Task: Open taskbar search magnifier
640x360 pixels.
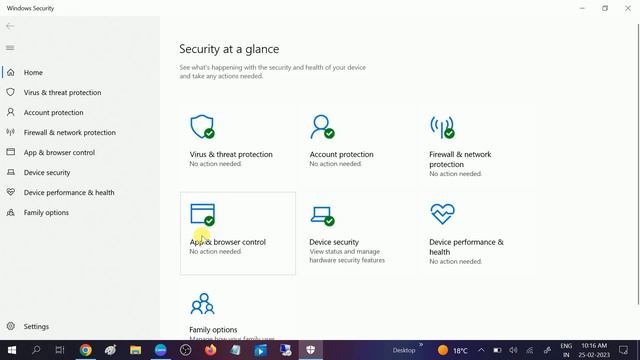Action: coord(36,350)
